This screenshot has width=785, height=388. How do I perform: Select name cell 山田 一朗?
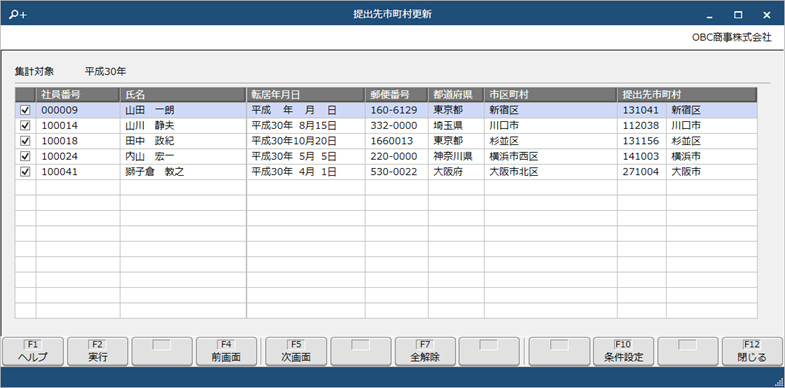click(x=183, y=110)
